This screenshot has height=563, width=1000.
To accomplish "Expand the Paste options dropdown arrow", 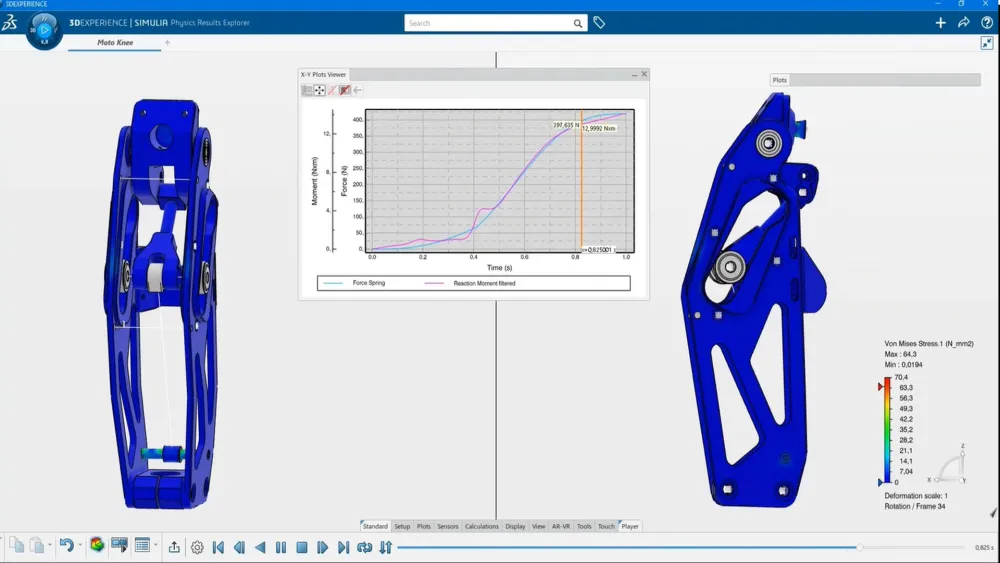I will click(x=49, y=546).
